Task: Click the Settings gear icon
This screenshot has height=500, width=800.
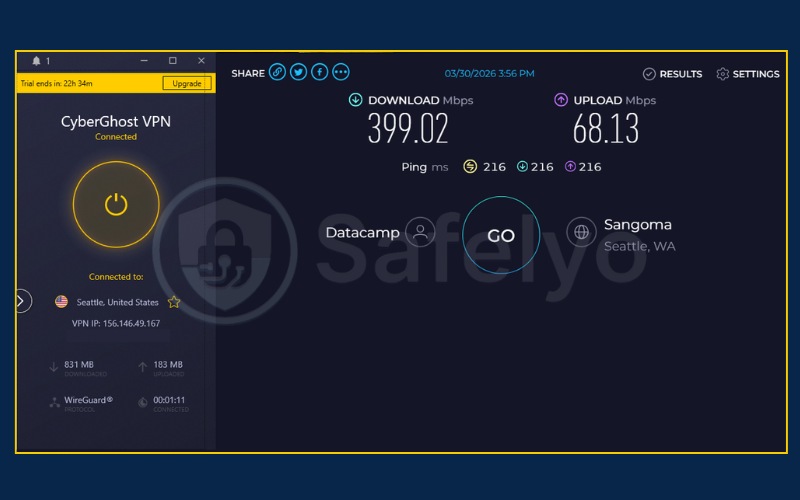Action: tap(722, 74)
